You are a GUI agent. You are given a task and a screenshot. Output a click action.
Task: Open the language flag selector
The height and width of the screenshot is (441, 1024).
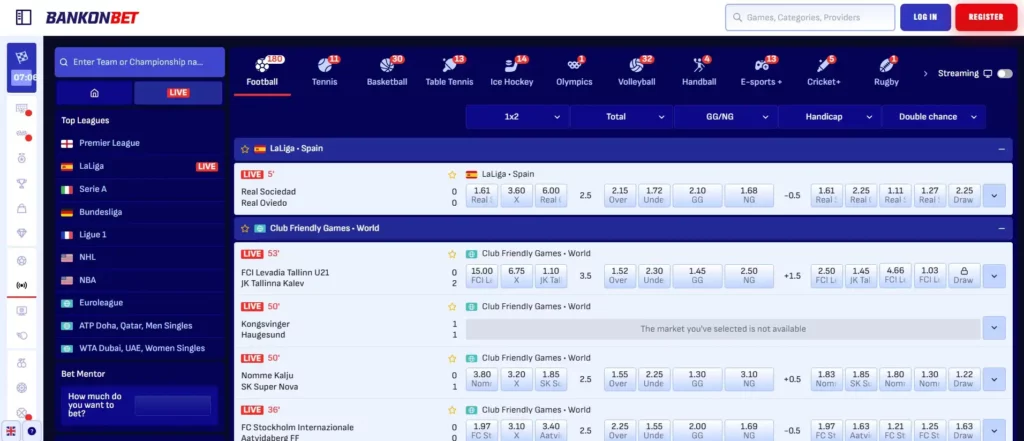(x=11, y=431)
